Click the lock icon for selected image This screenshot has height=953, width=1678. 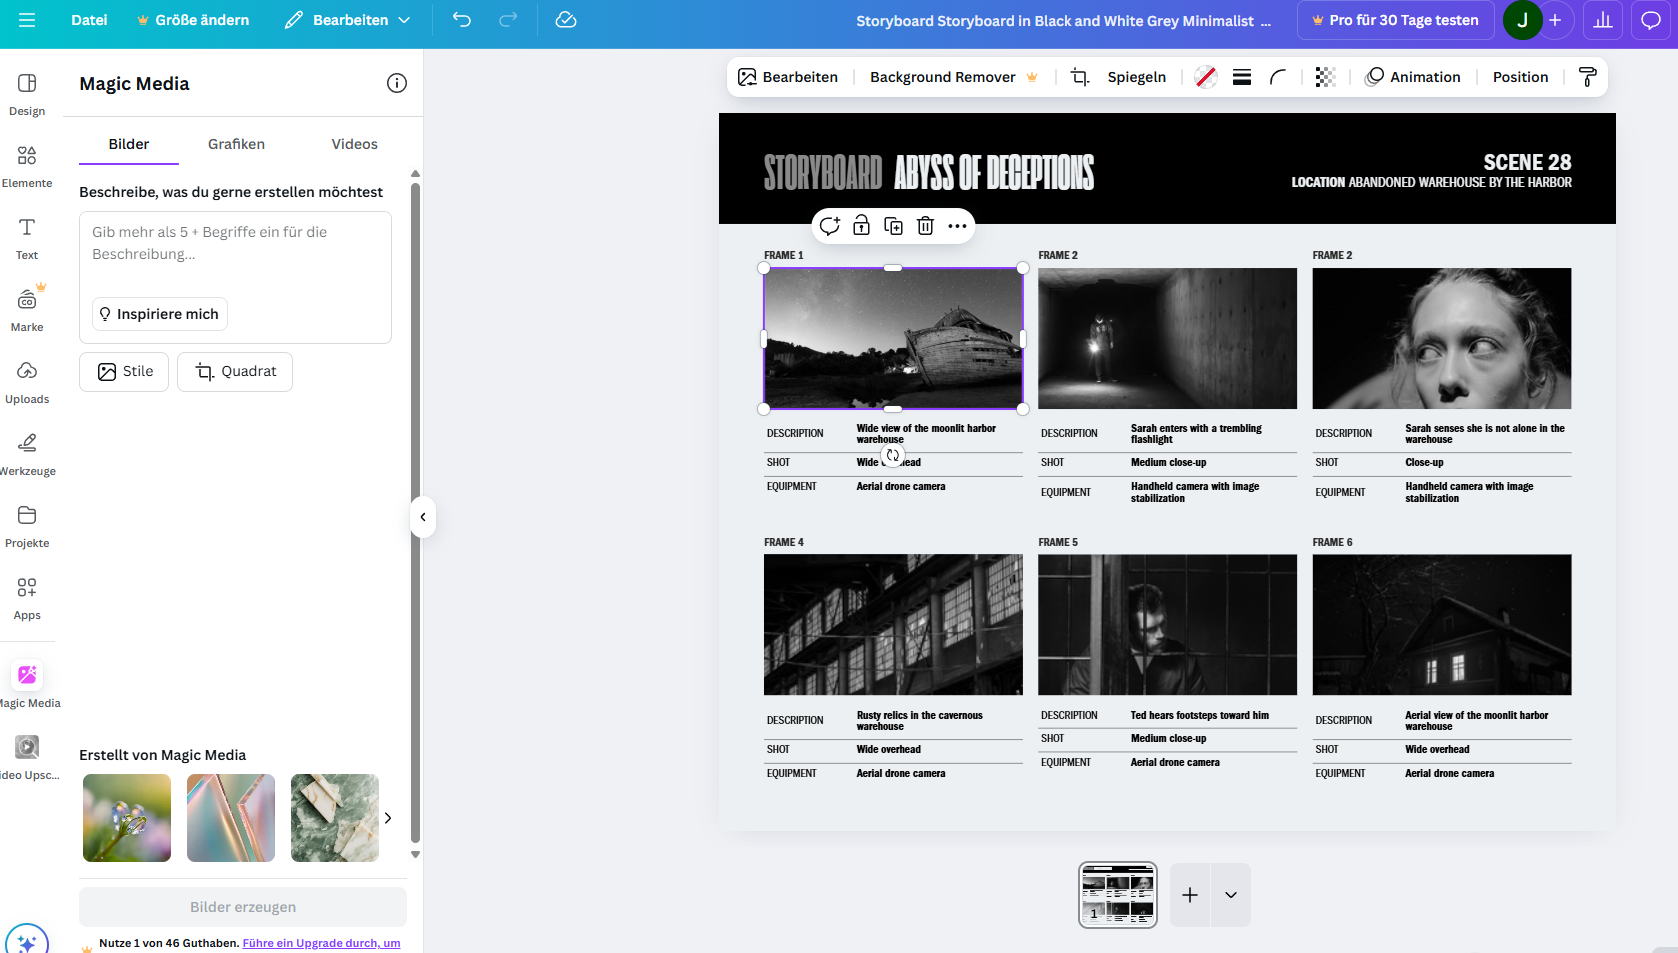(861, 226)
